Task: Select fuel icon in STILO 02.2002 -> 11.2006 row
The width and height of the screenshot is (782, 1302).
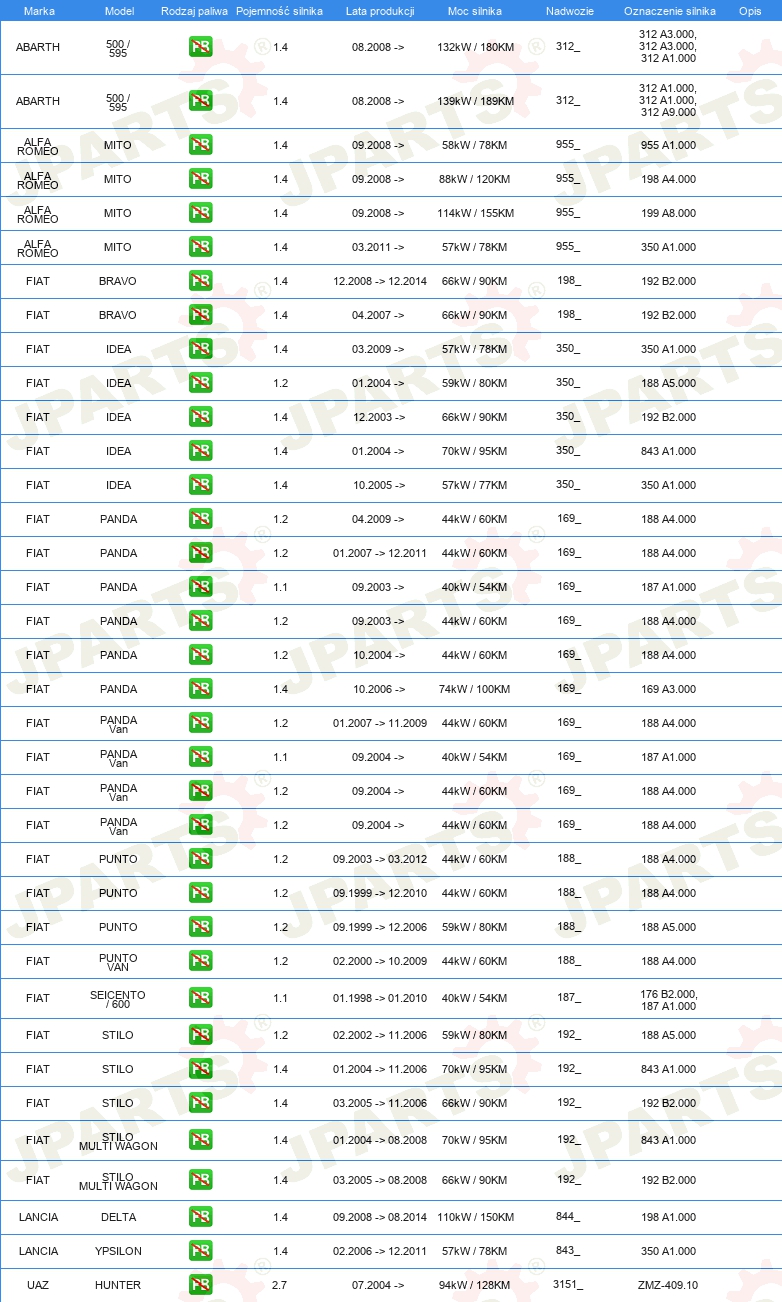Action: click(x=201, y=1034)
